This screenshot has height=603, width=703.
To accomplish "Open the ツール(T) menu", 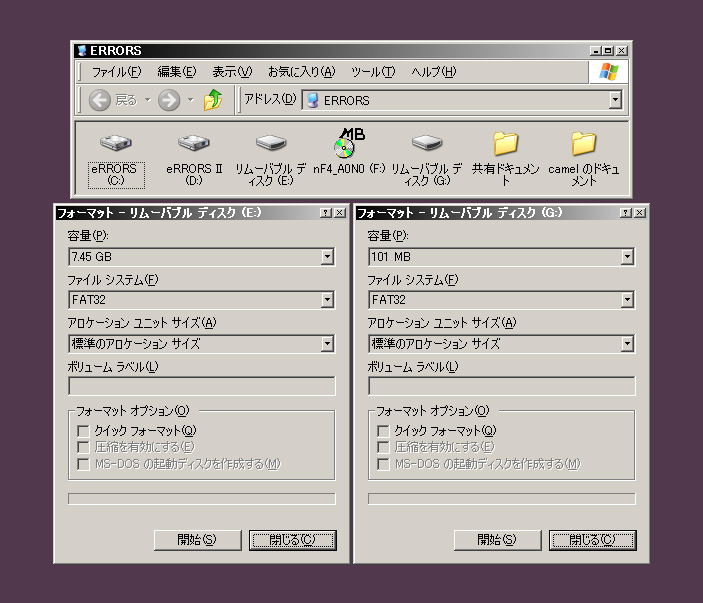I will (x=373, y=72).
